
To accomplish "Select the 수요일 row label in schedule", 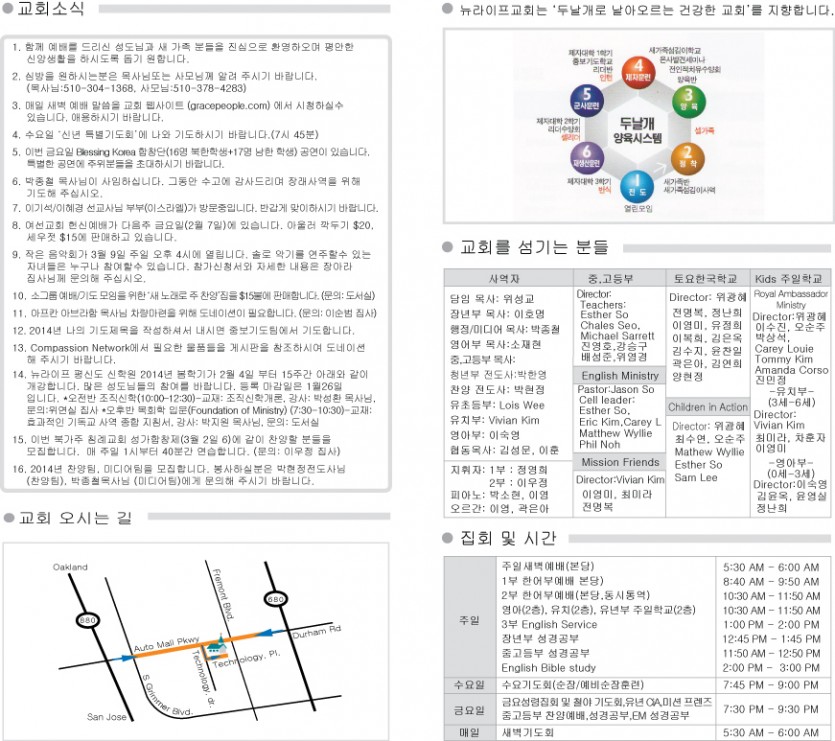I will [x=469, y=685].
